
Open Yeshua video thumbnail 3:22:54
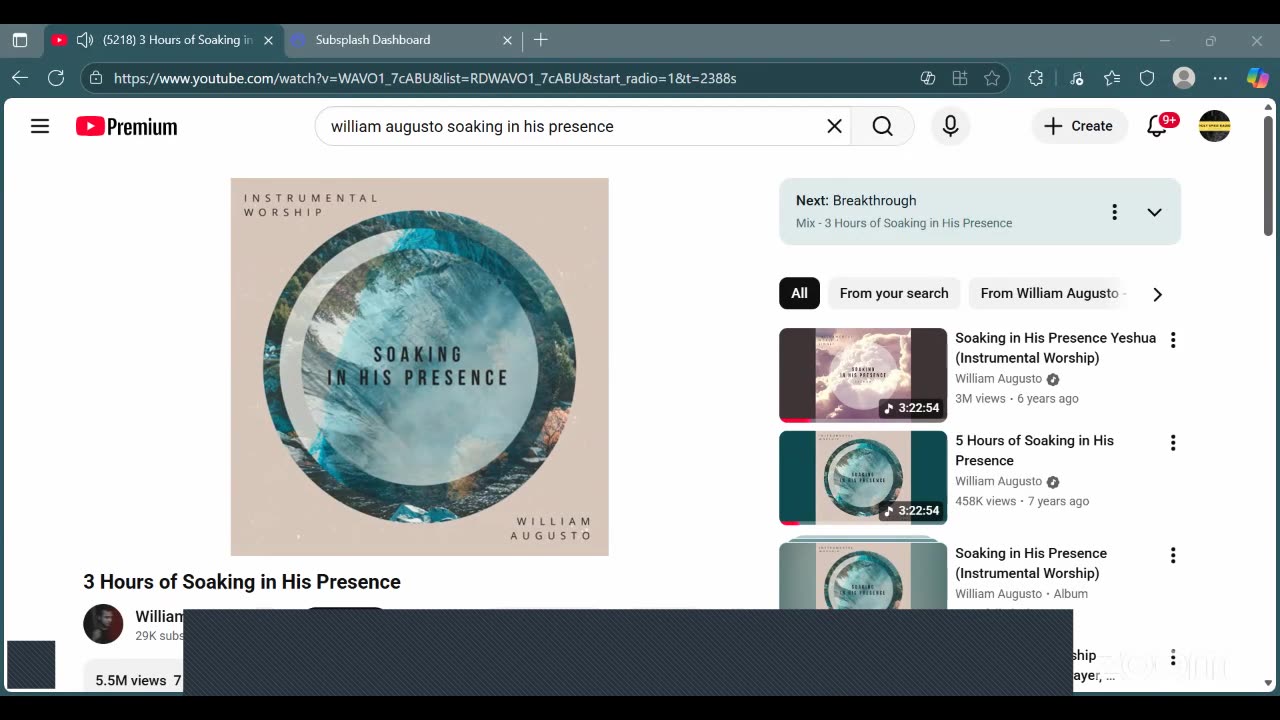point(863,375)
